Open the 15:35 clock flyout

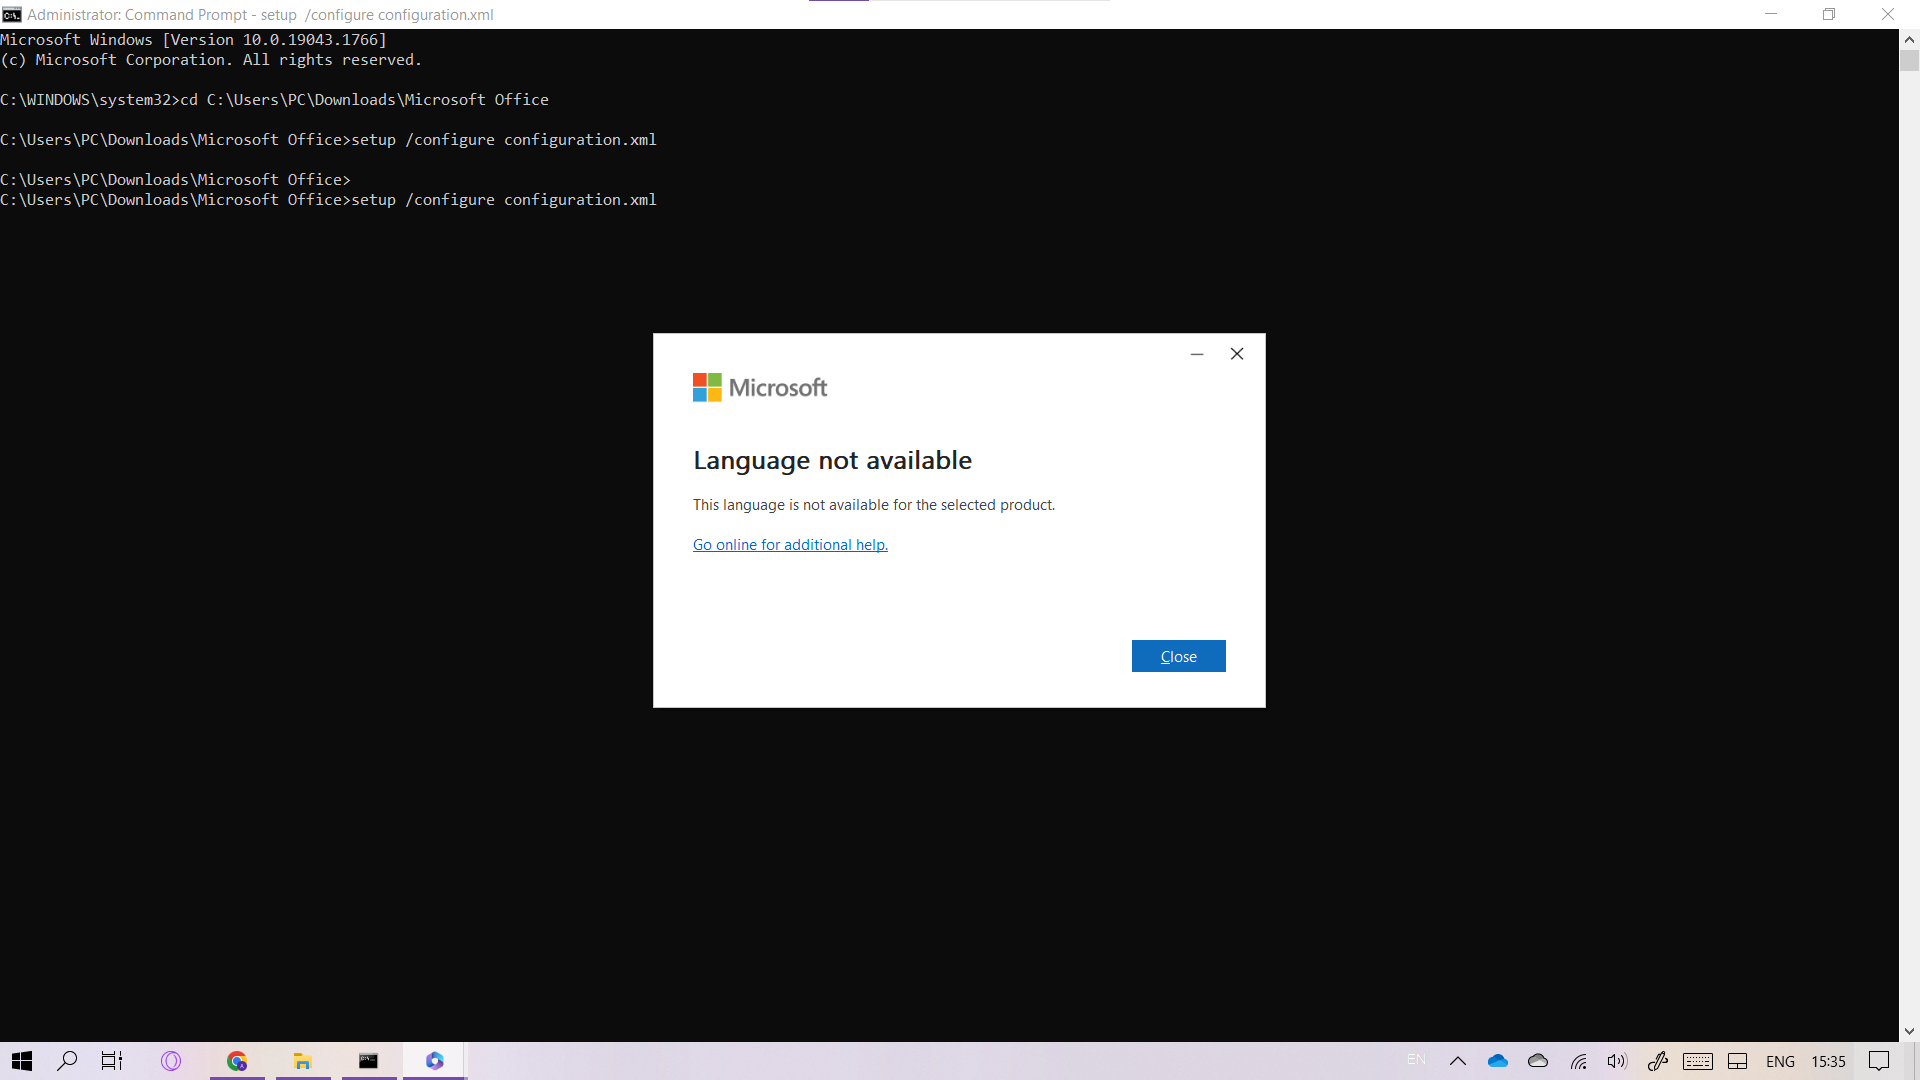point(1829,1061)
